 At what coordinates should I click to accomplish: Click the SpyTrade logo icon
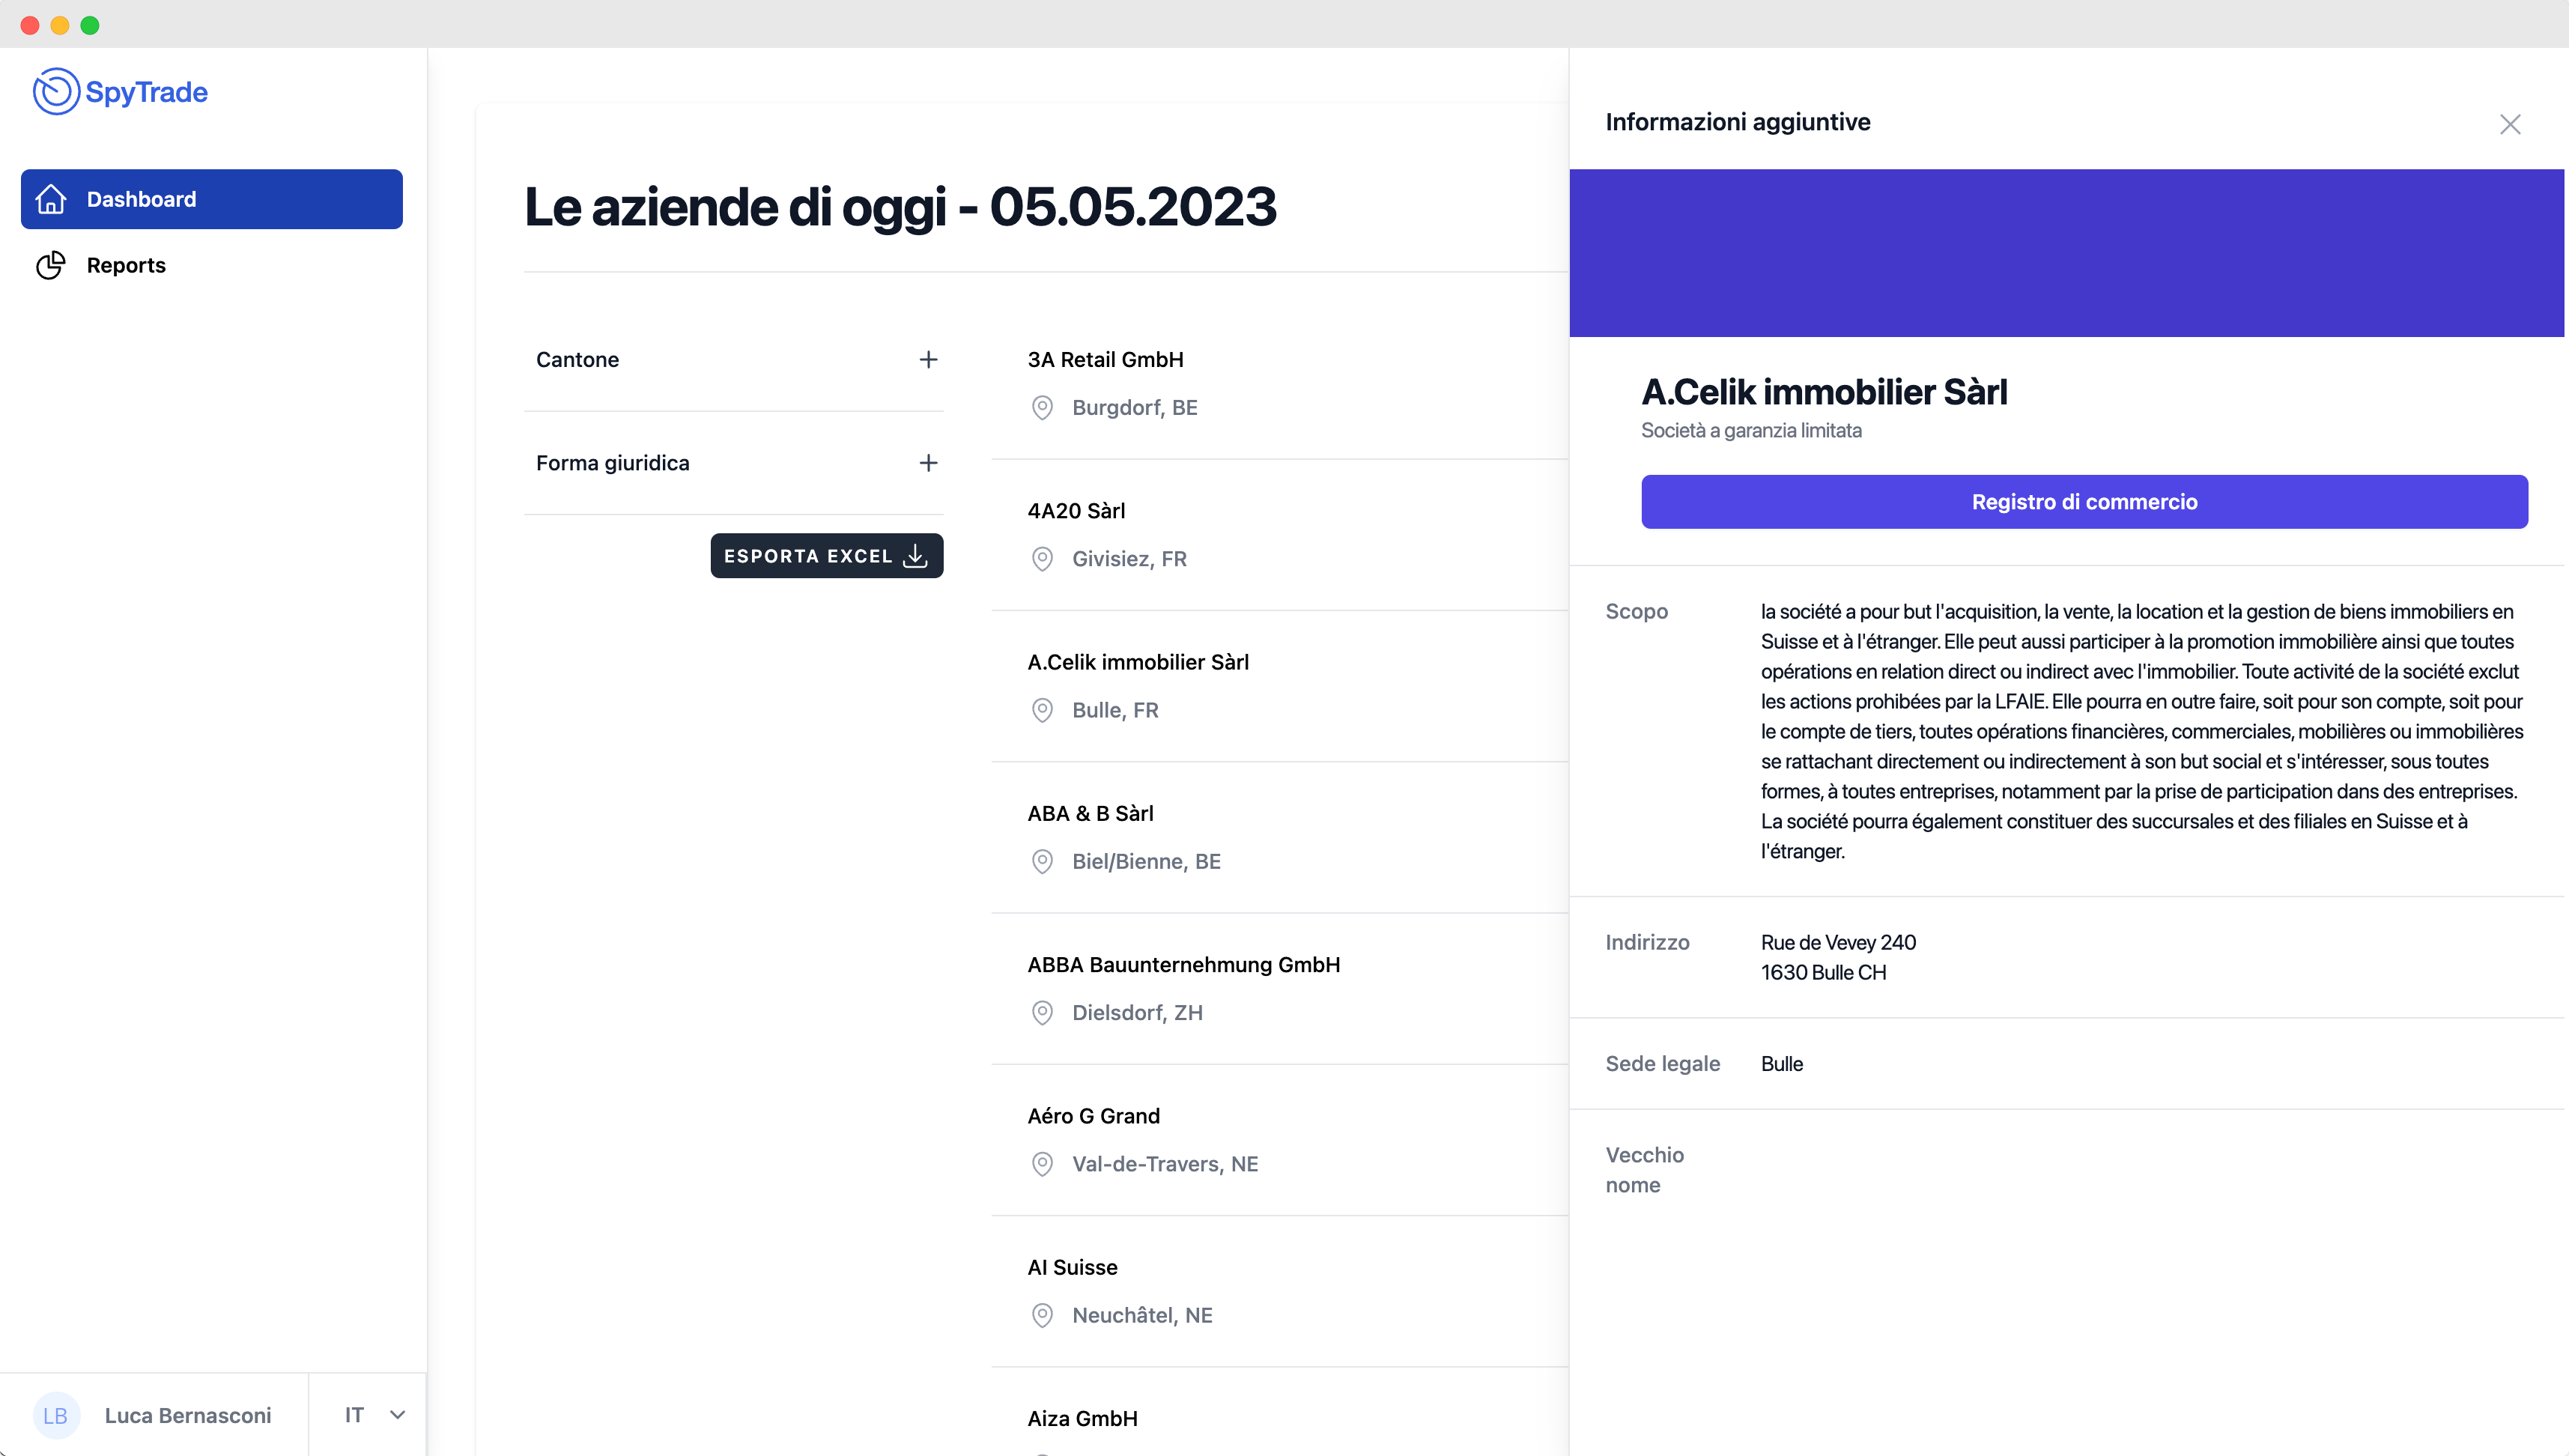point(56,91)
